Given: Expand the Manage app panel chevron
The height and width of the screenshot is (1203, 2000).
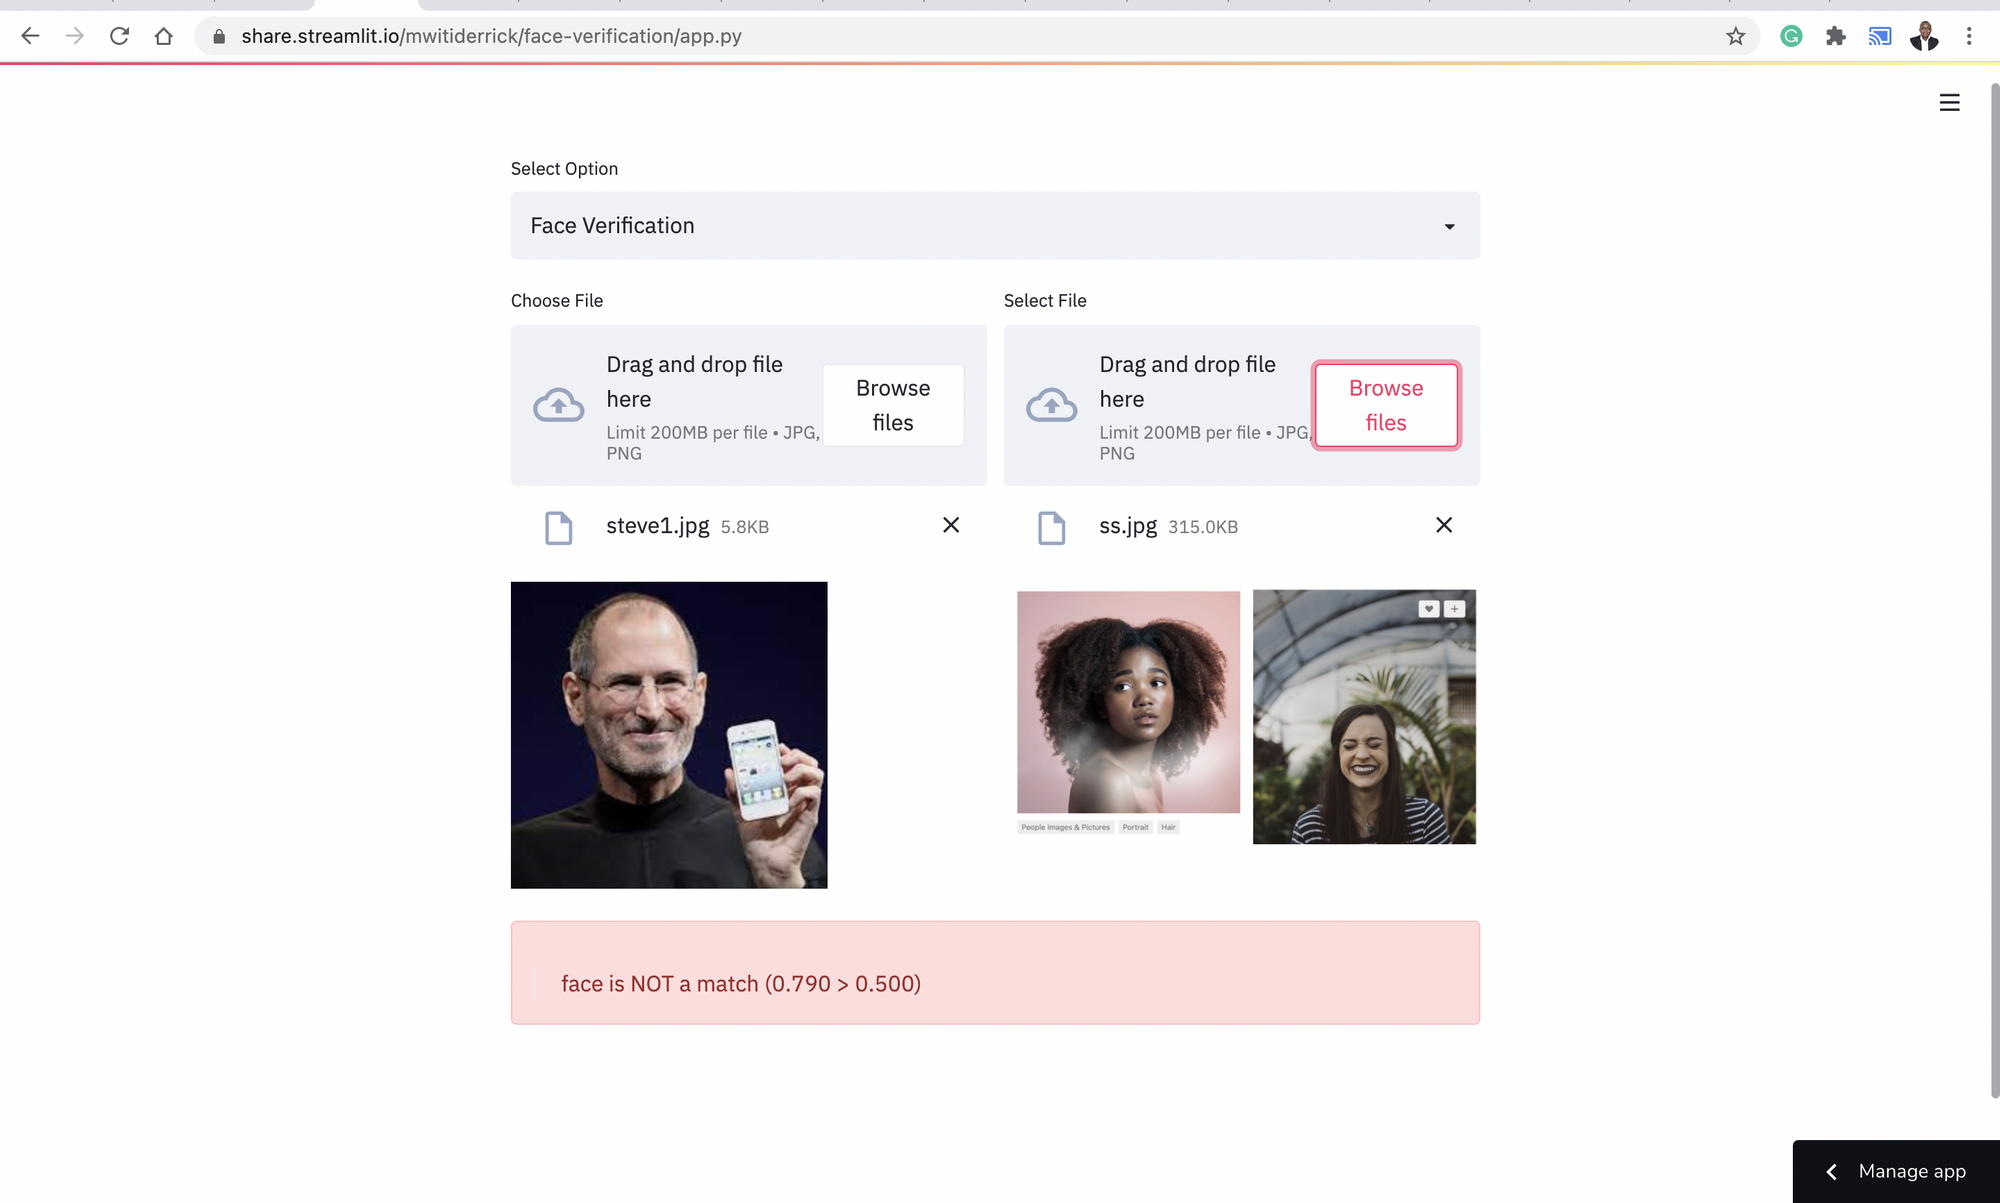Looking at the screenshot, I should (1831, 1171).
